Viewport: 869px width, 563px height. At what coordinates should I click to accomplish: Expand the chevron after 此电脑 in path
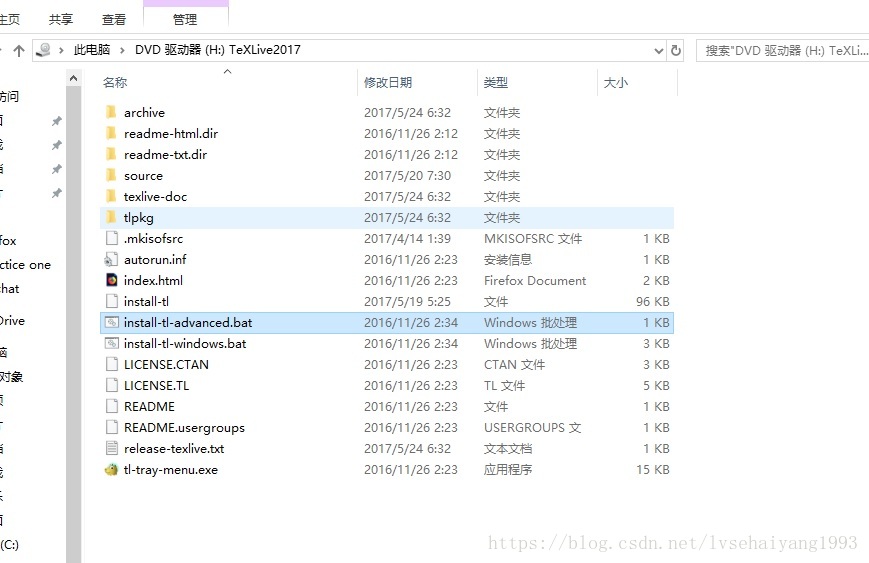coord(122,50)
